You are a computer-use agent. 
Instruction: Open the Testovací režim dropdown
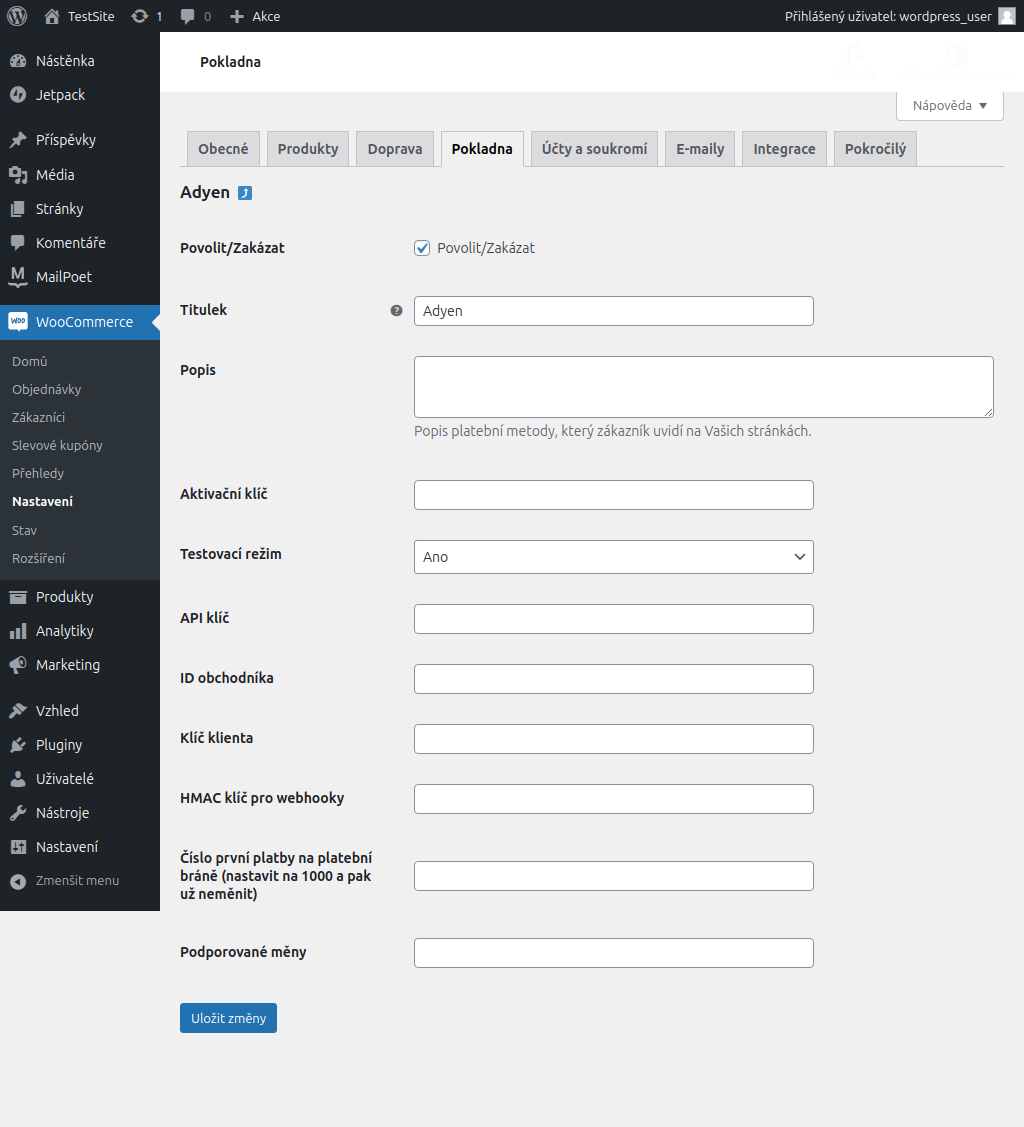coord(614,557)
